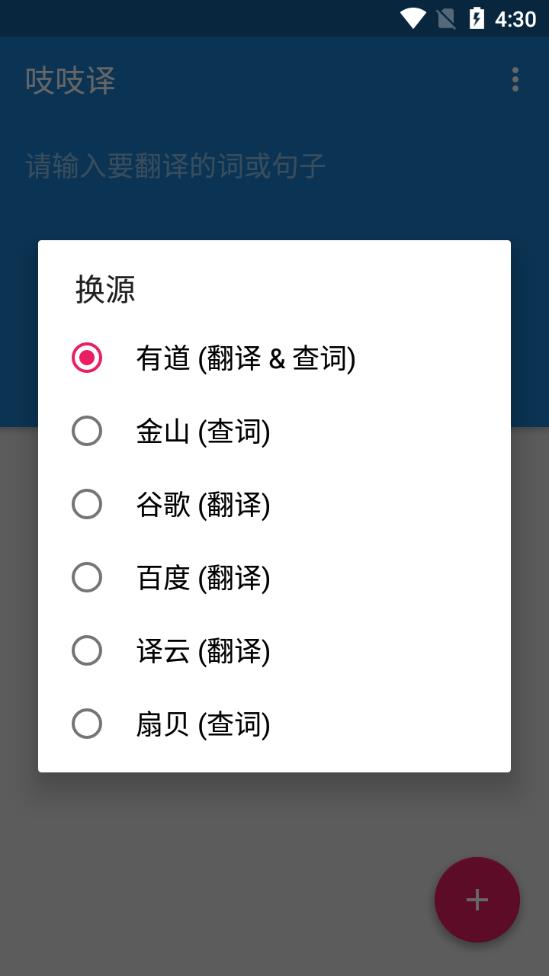Choose the 谷歌 (翻译) option text
549x976 pixels.
tap(204, 505)
